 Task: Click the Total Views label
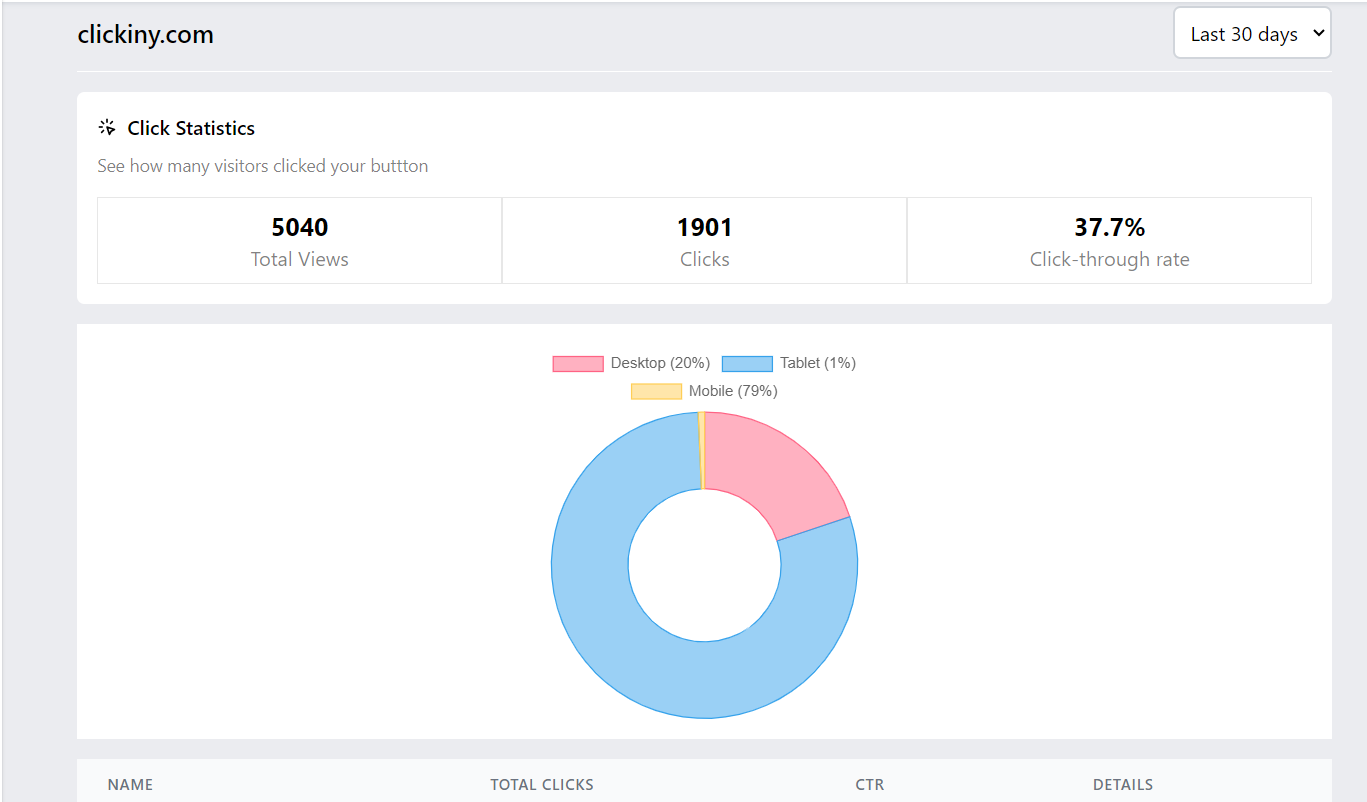click(300, 259)
